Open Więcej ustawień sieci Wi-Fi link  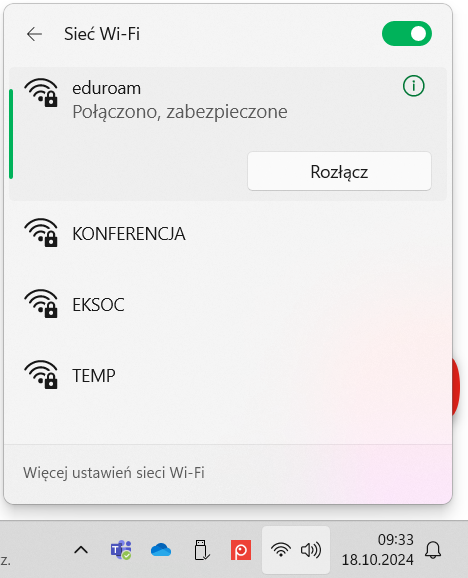pos(114,473)
